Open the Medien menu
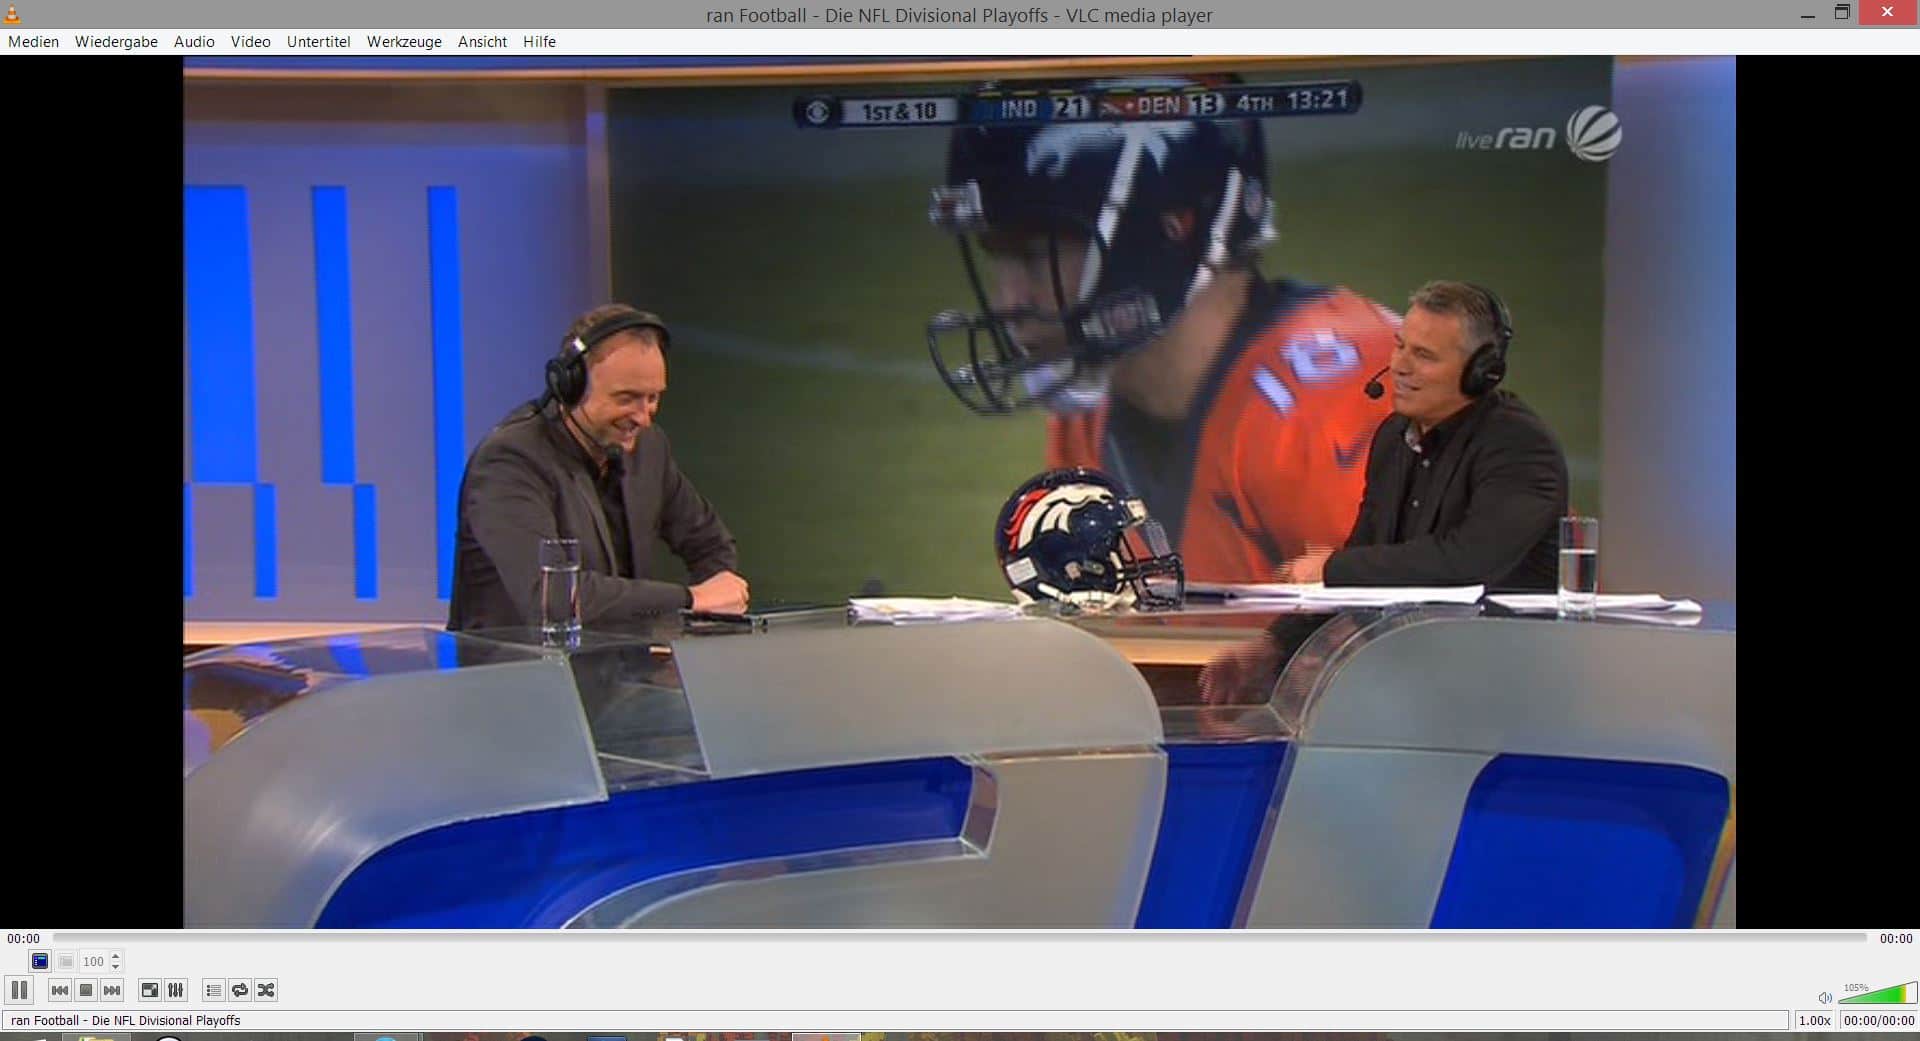The height and width of the screenshot is (1041, 1920). point(33,42)
